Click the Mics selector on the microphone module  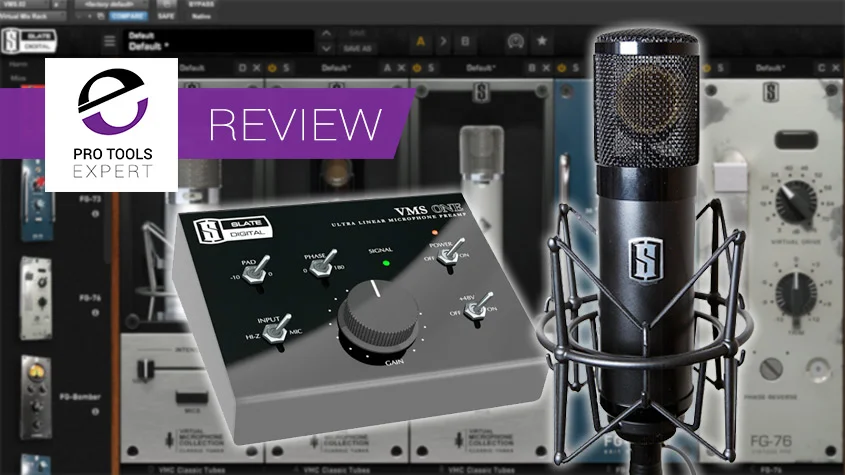point(192,398)
